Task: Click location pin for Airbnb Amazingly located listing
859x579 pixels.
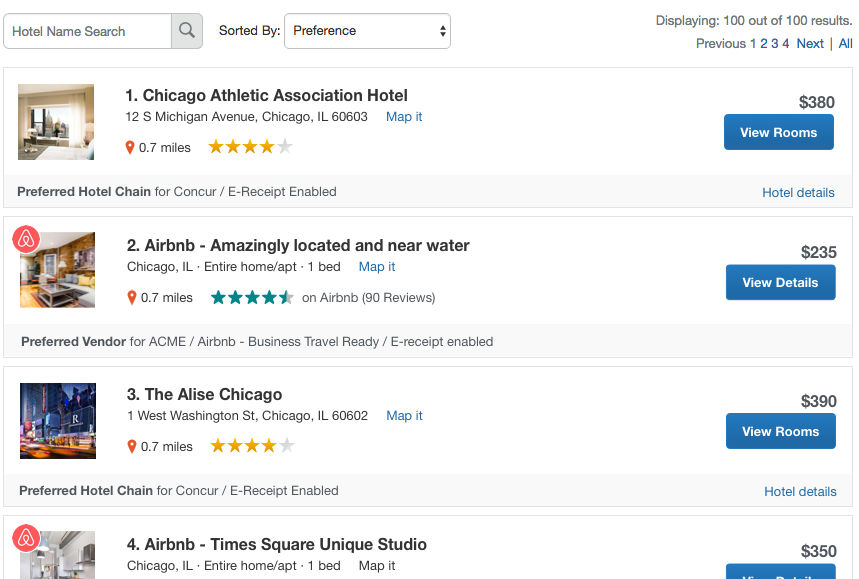Action: [131, 297]
